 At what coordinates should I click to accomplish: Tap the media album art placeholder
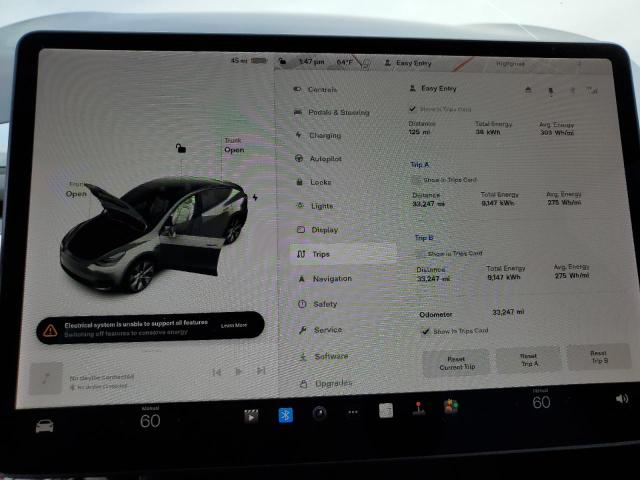(46, 378)
